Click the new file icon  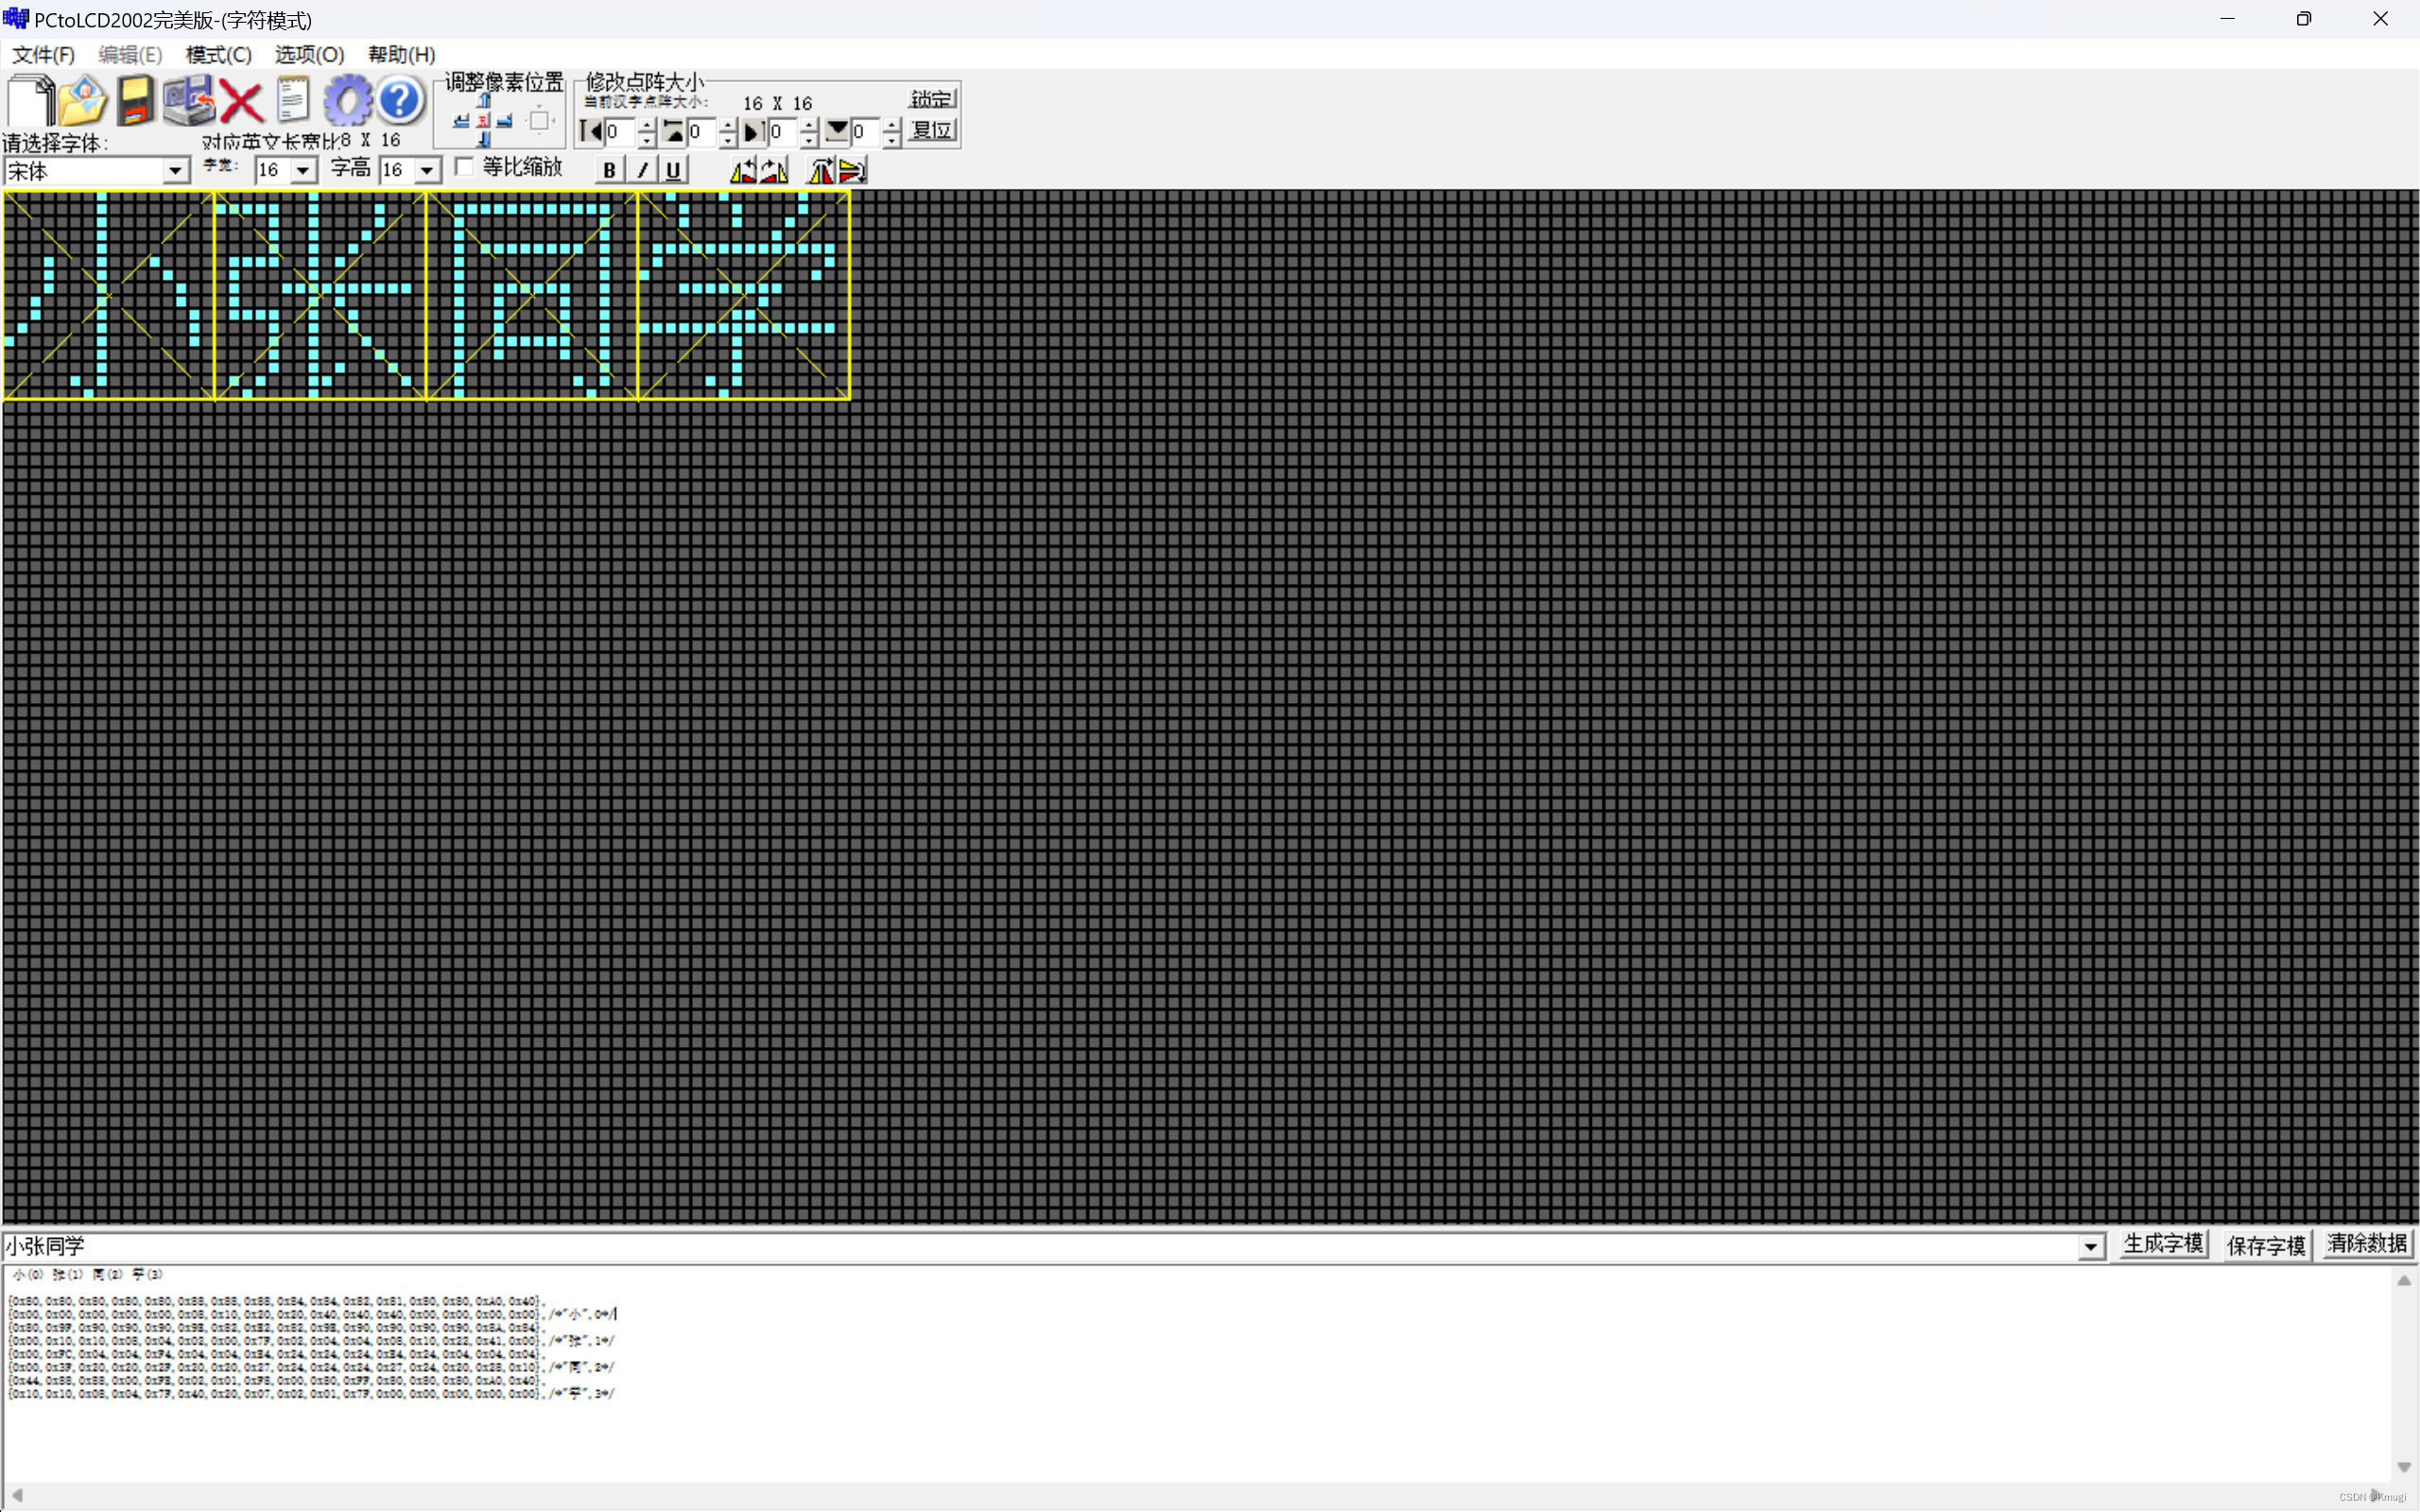(x=30, y=100)
